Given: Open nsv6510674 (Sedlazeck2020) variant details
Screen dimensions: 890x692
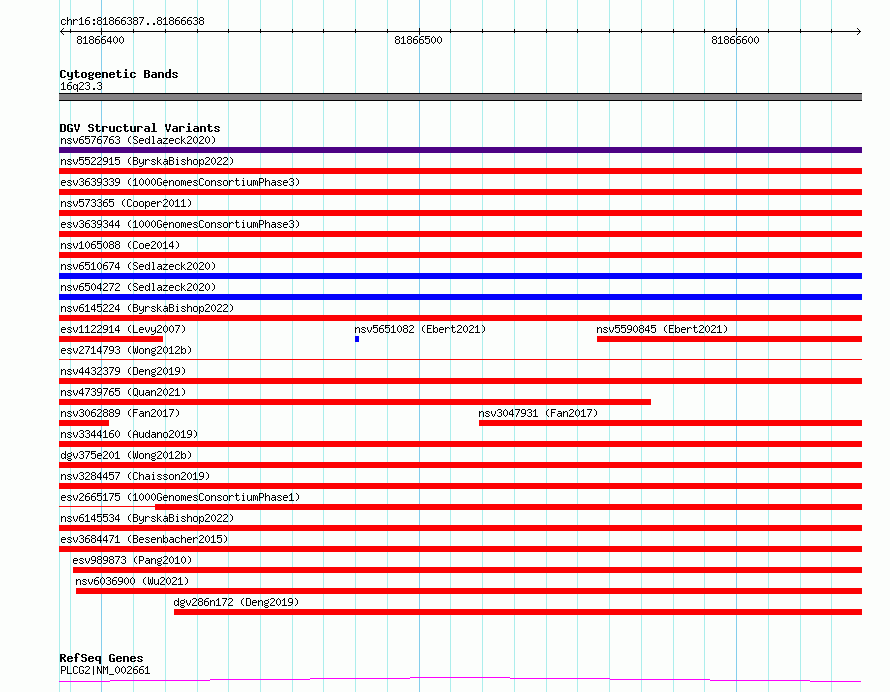Looking at the screenshot, I should (x=138, y=266).
